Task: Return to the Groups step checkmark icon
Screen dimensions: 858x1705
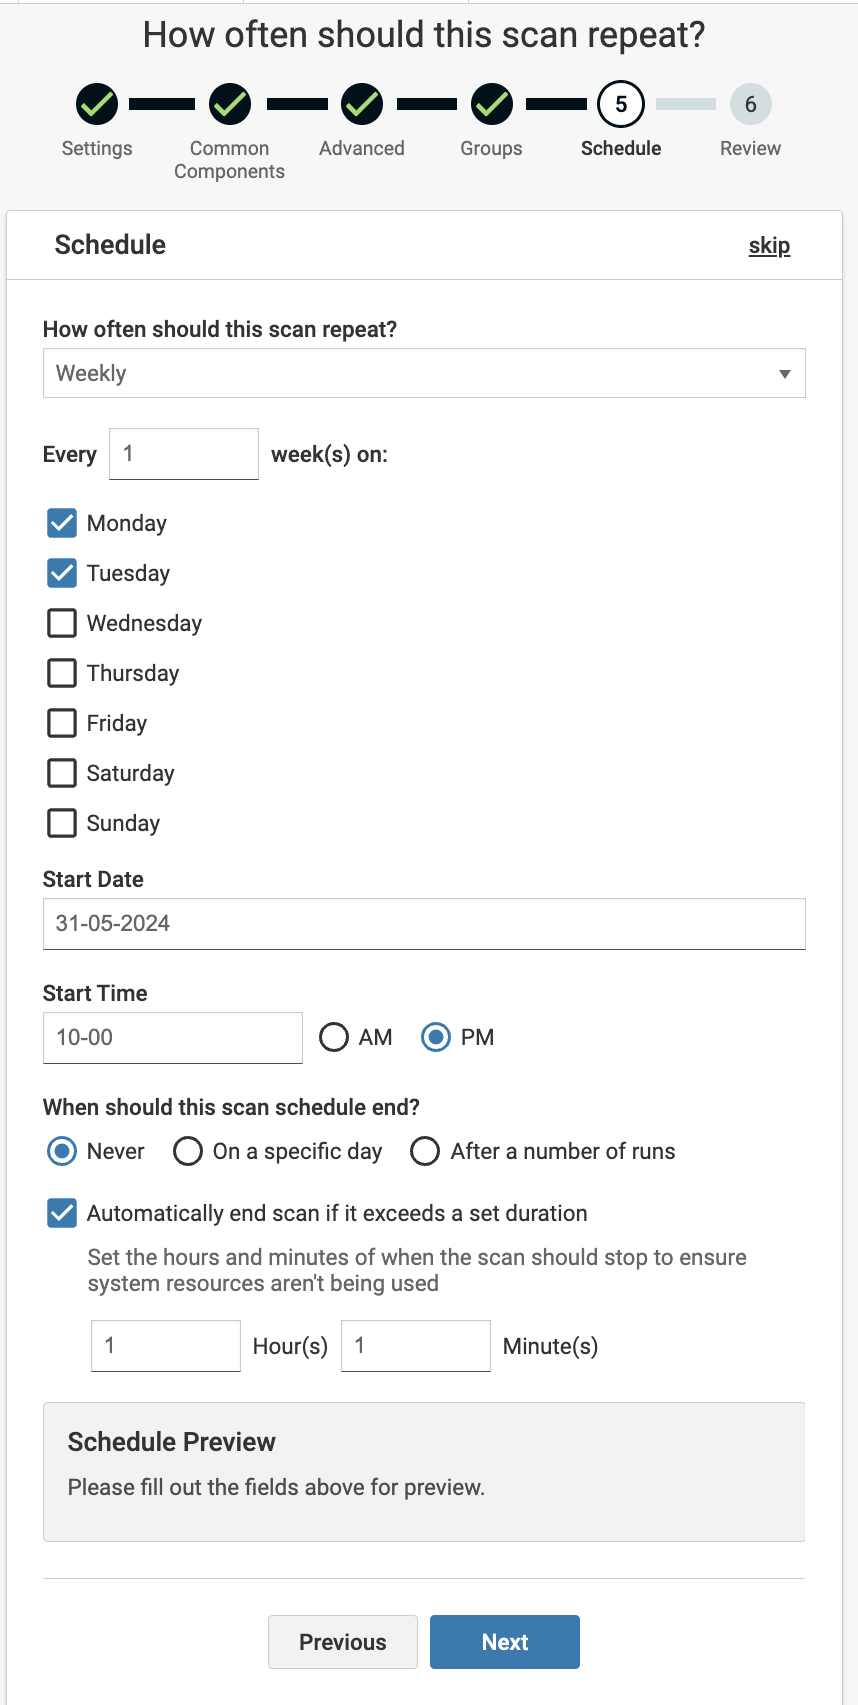Action: click(492, 104)
